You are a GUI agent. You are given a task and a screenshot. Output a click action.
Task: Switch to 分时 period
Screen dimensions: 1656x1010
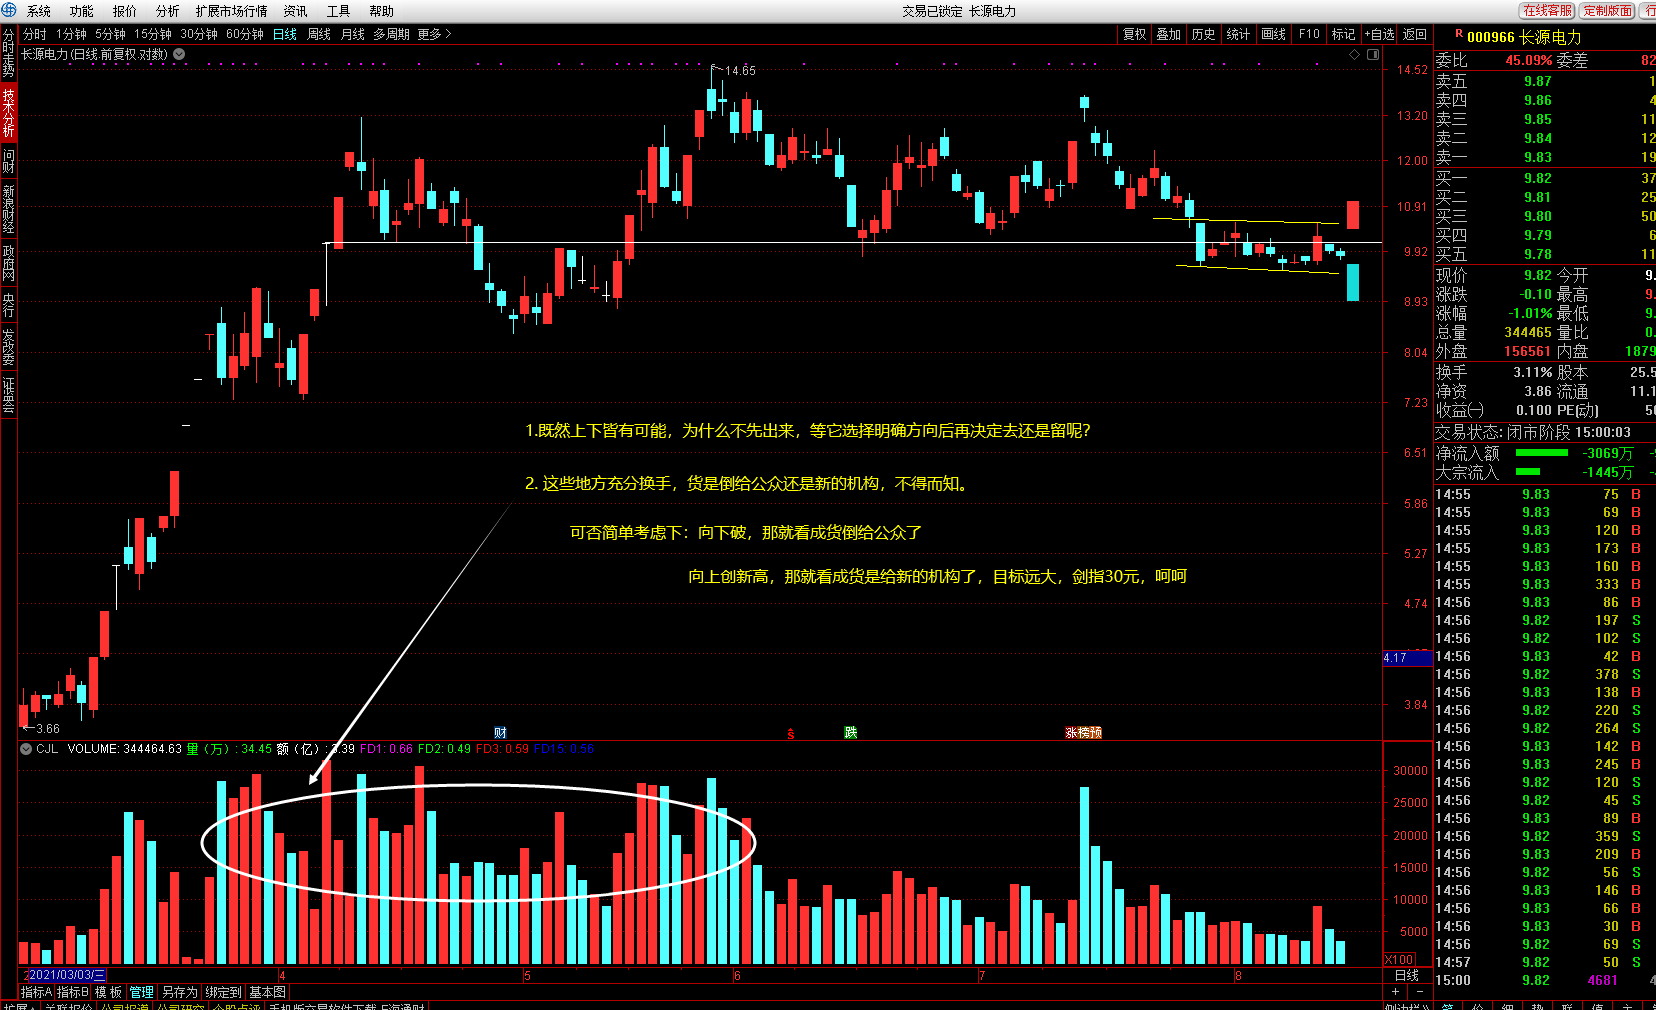(35, 34)
